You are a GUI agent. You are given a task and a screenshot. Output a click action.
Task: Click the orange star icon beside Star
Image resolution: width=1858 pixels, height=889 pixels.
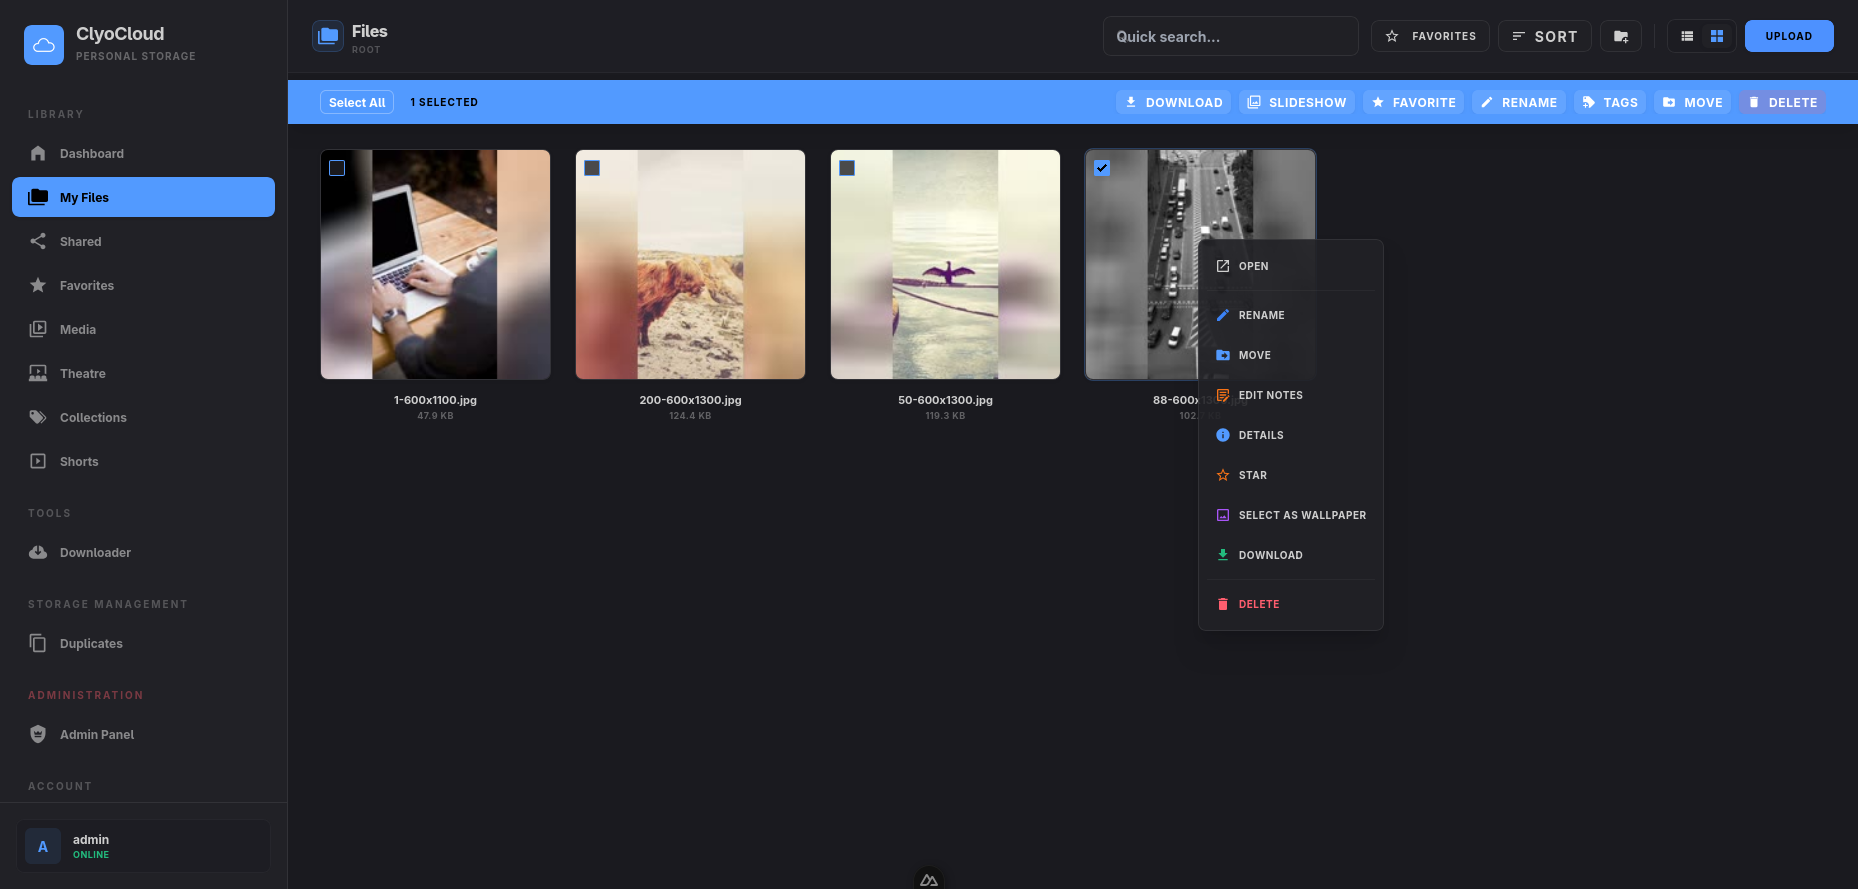coord(1223,475)
